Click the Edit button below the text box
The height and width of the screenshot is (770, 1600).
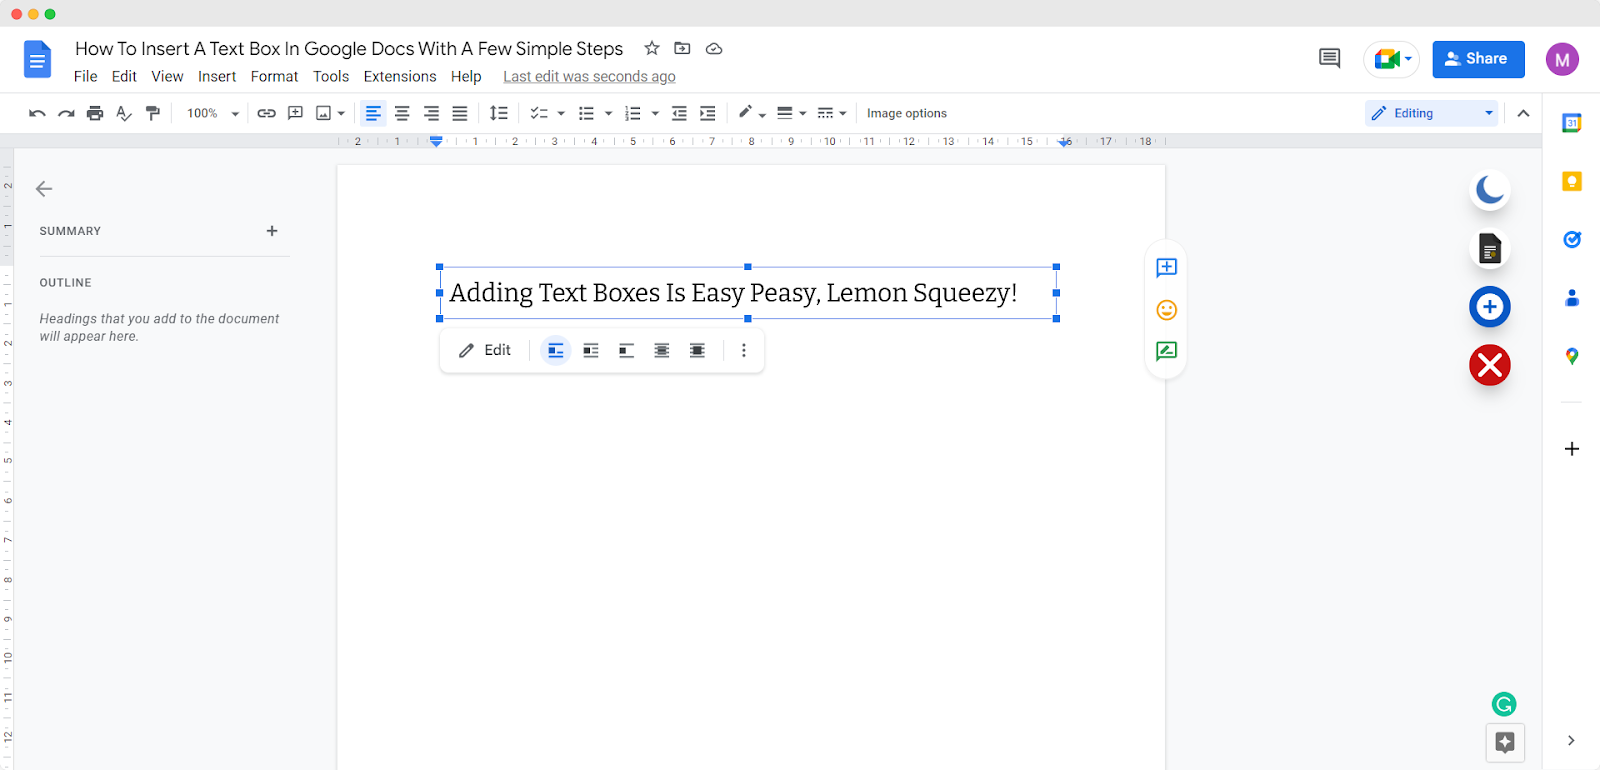tap(485, 351)
